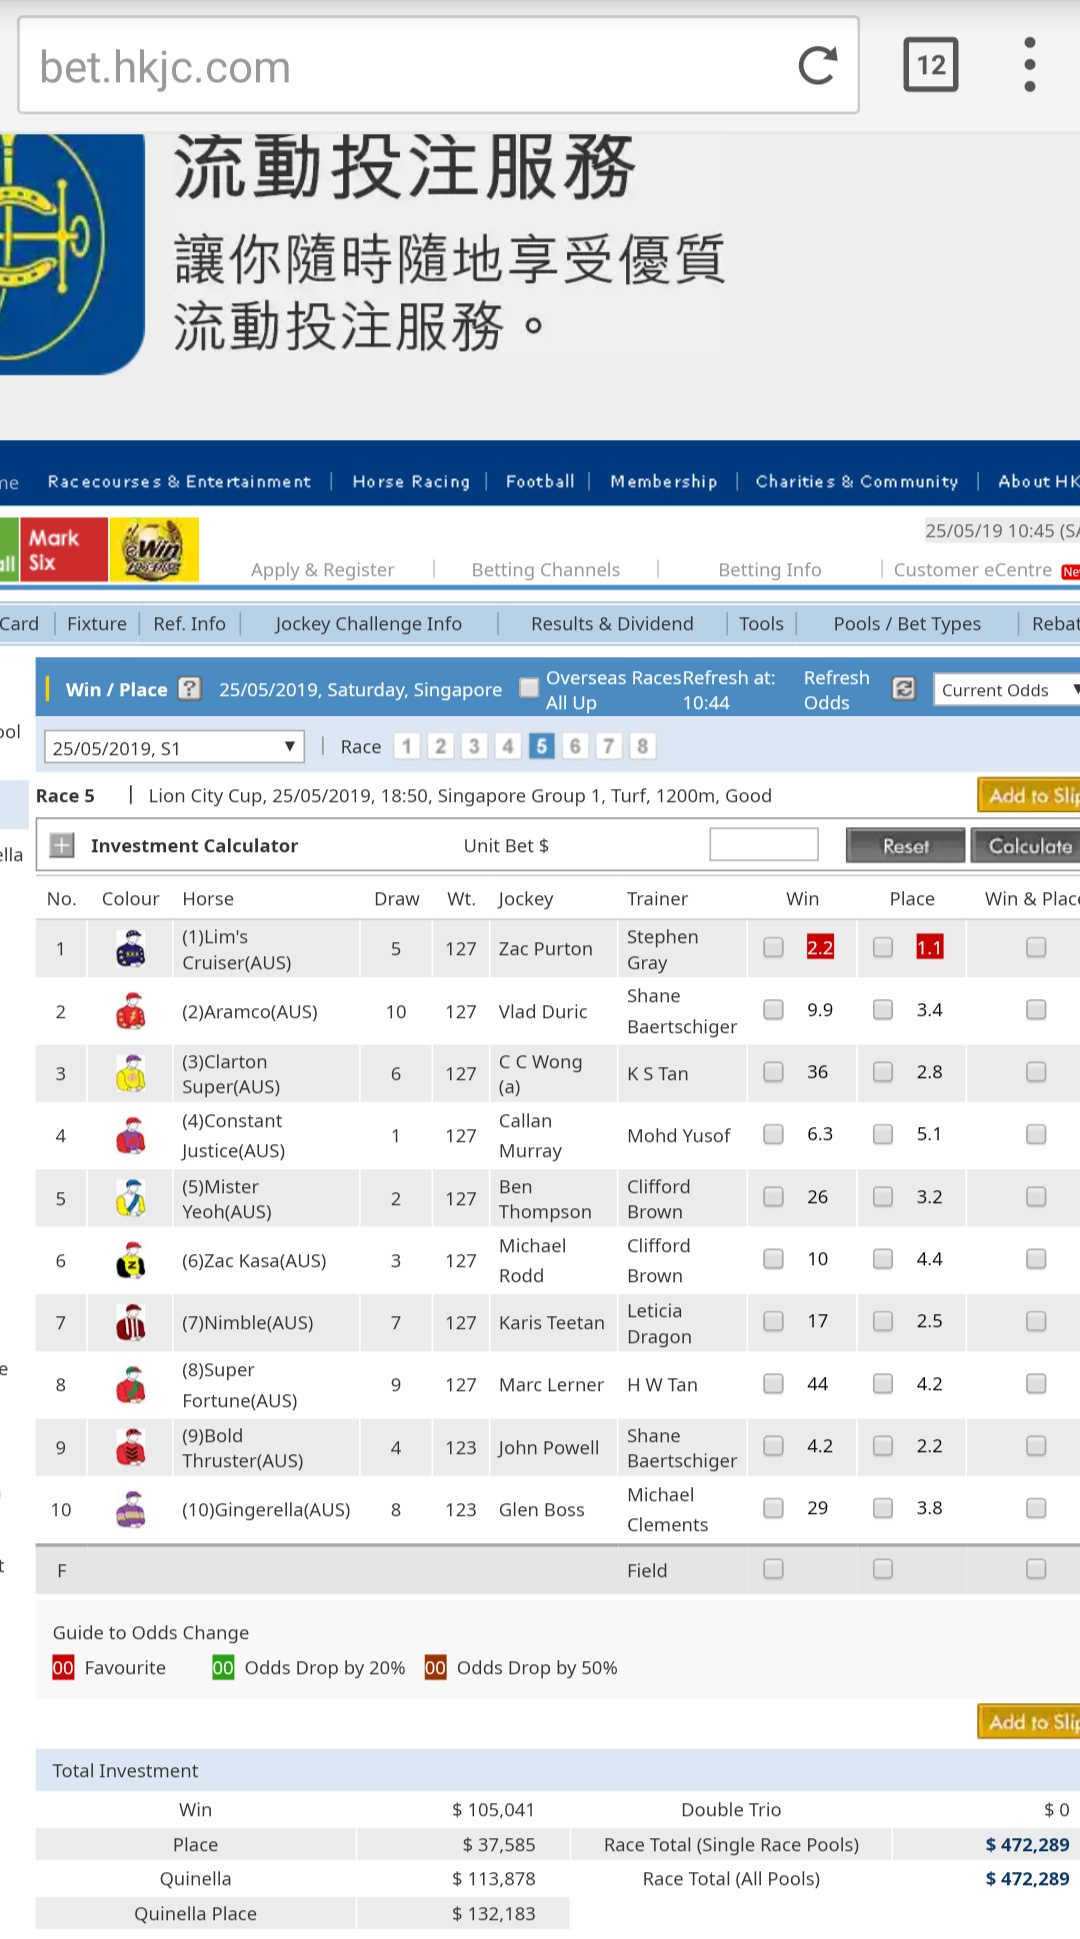The height and width of the screenshot is (1939, 1080).
Task: Select Race 5 tab
Action: [541, 746]
